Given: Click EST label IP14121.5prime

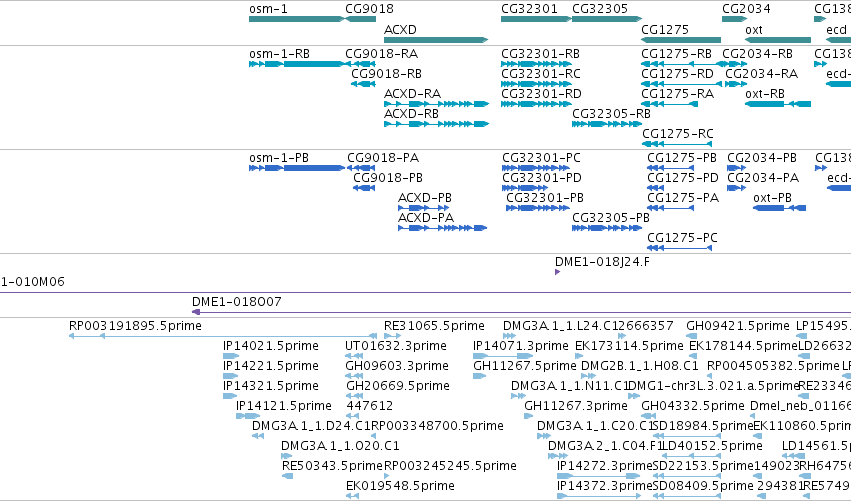Looking at the screenshot, I should tap(284, 406).
